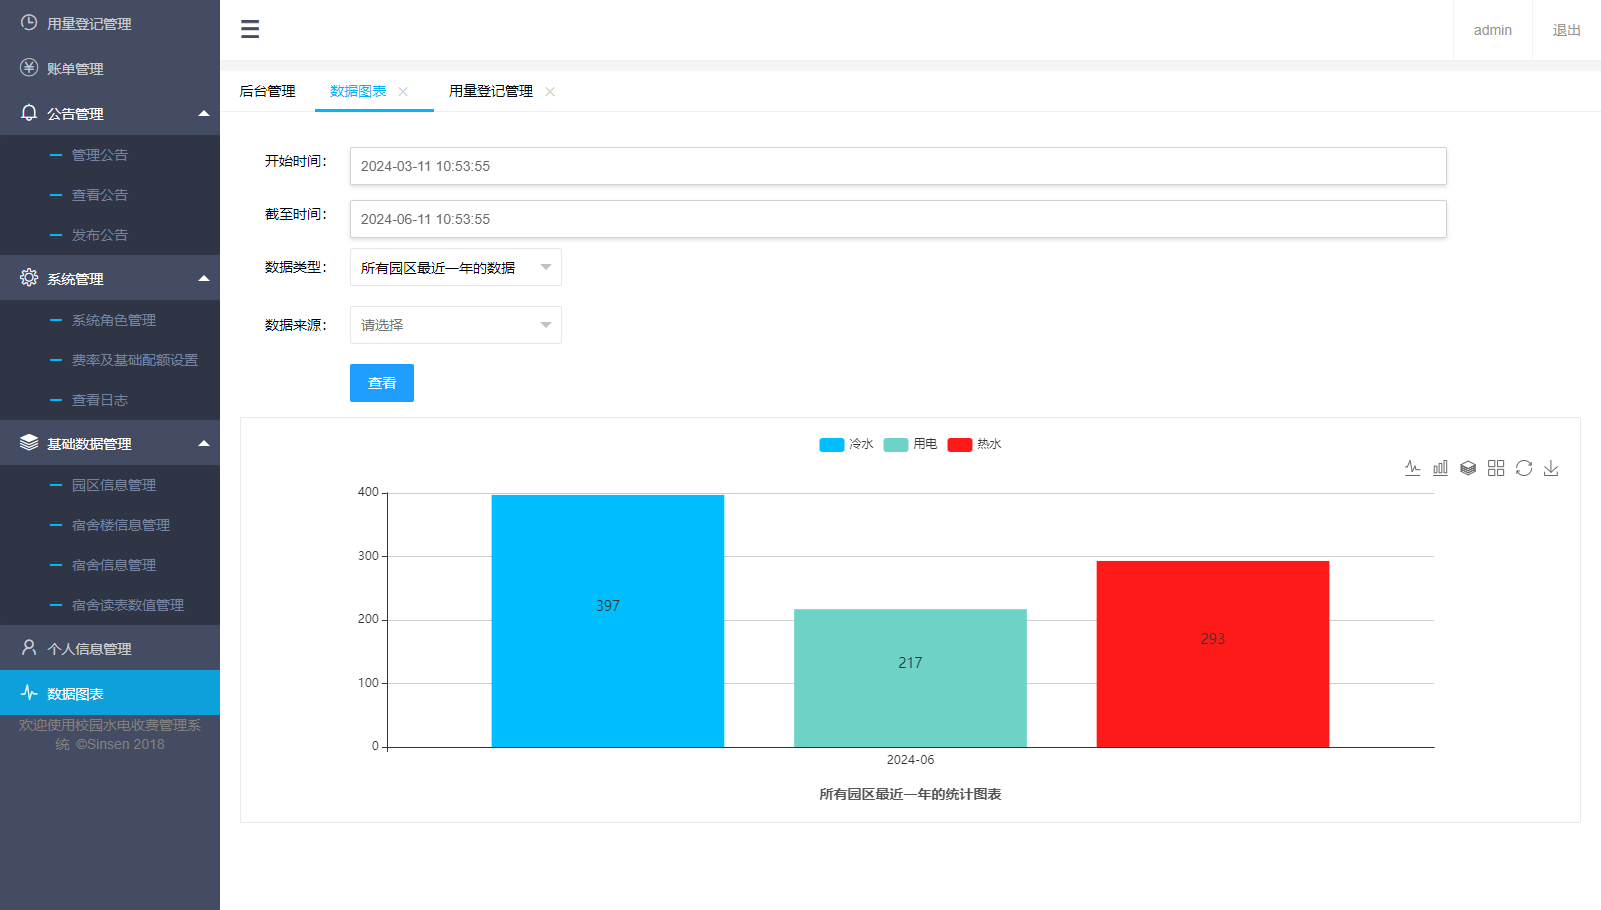
Task: Open 宿舍读表数值管理 submenu item
Action: (x=110, y=605)
